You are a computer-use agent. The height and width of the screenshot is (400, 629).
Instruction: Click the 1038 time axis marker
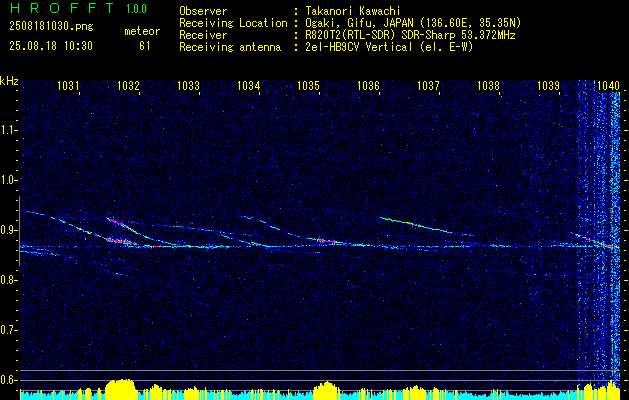[x=489, y=85]
